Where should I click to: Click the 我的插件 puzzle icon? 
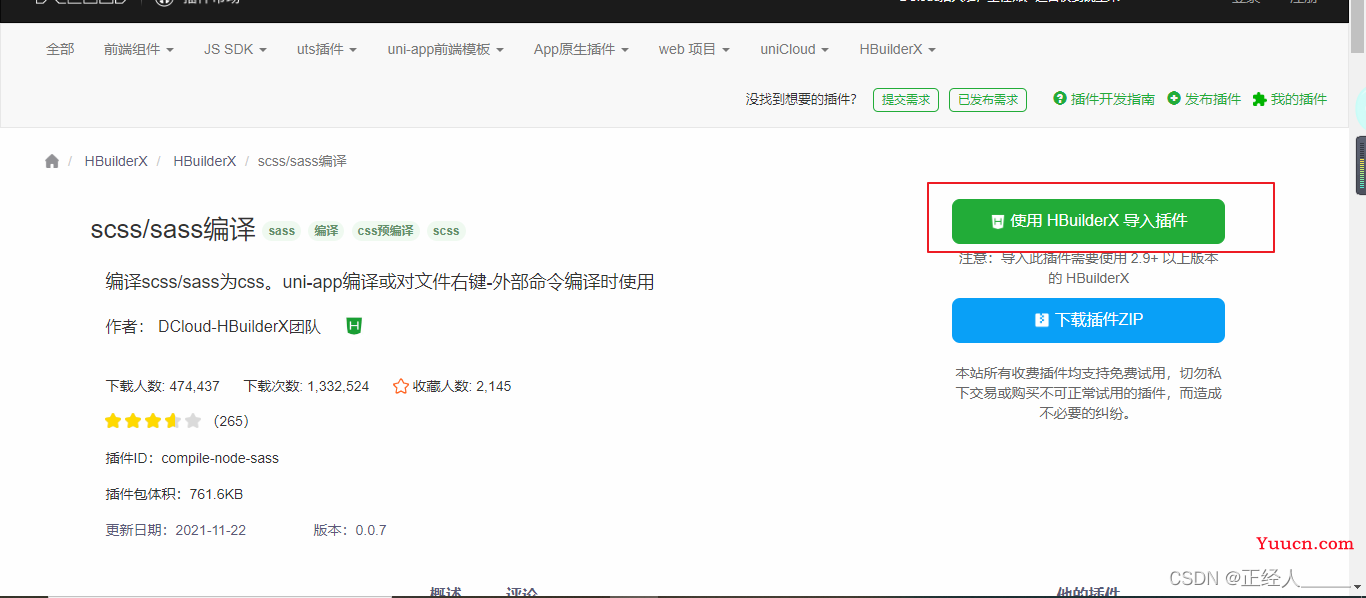[1259, 99]
